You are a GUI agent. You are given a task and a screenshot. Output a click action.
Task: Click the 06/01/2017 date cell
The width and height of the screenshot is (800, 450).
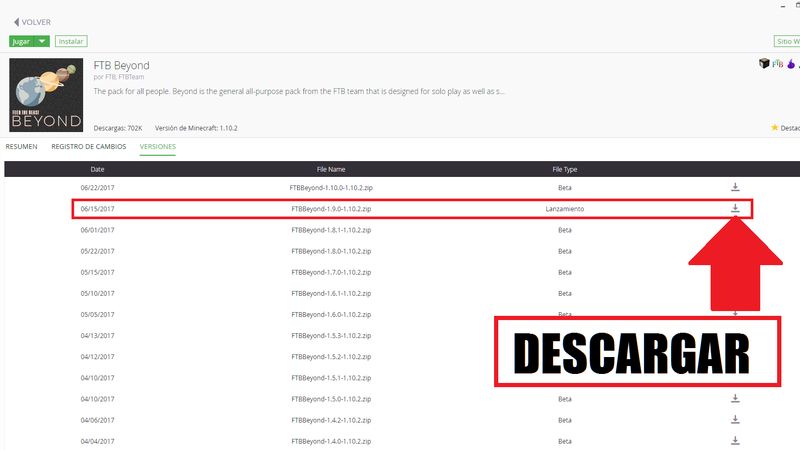tap(97, 230)
